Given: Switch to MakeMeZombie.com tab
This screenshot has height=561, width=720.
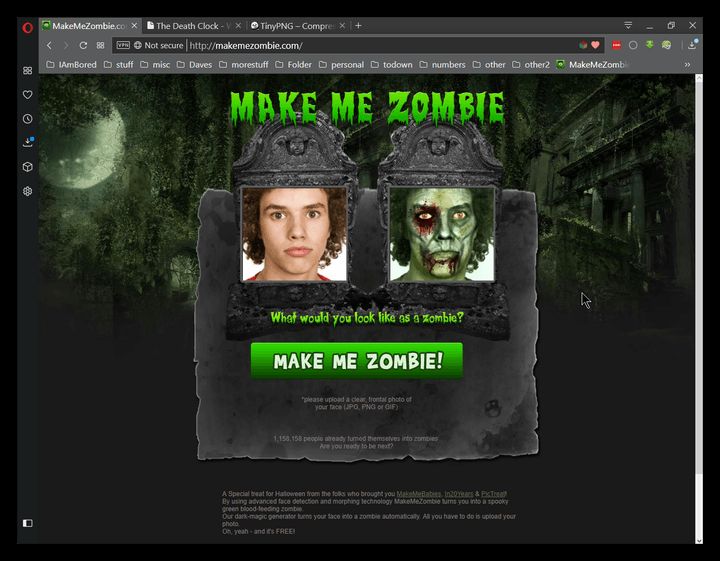Looking at the screenshot, I should click(x=90, y=26).
